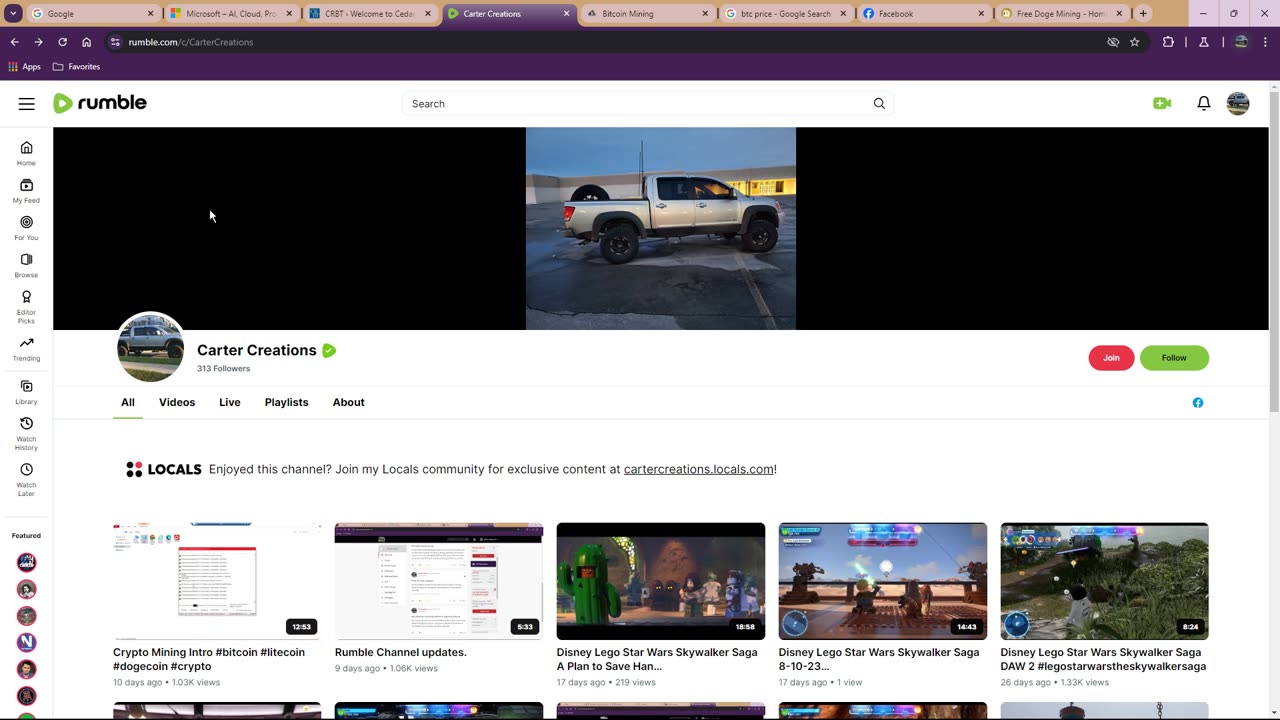Open the browser extensions icon

[1168, 42]
